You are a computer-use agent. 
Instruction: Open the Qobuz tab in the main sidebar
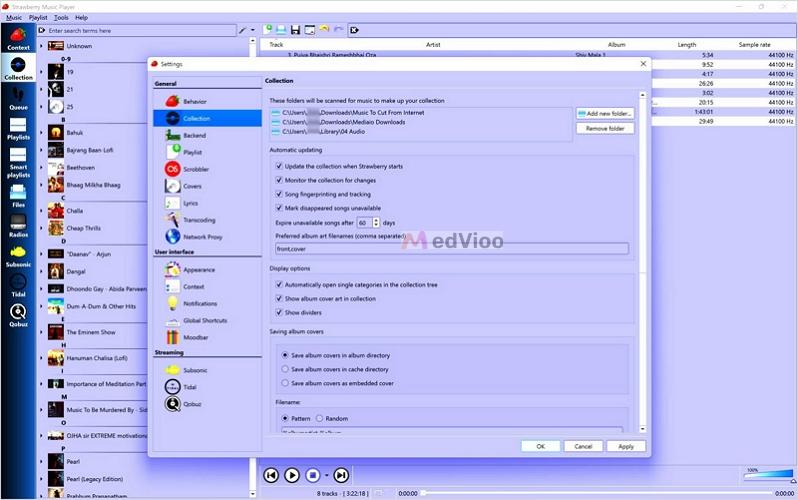point(18,315)
